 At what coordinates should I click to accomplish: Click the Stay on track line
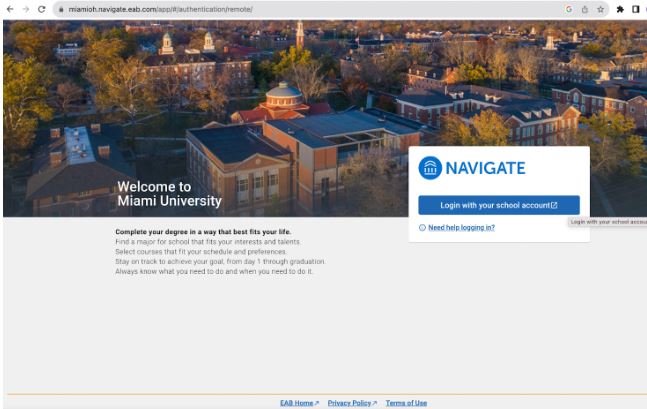[220, 262]
